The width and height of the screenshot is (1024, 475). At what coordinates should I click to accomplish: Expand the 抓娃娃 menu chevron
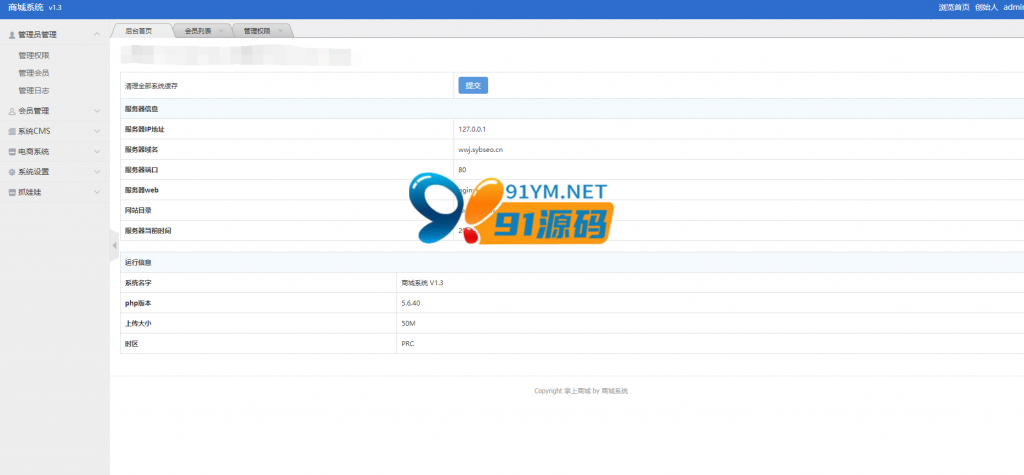coord(97,193)
